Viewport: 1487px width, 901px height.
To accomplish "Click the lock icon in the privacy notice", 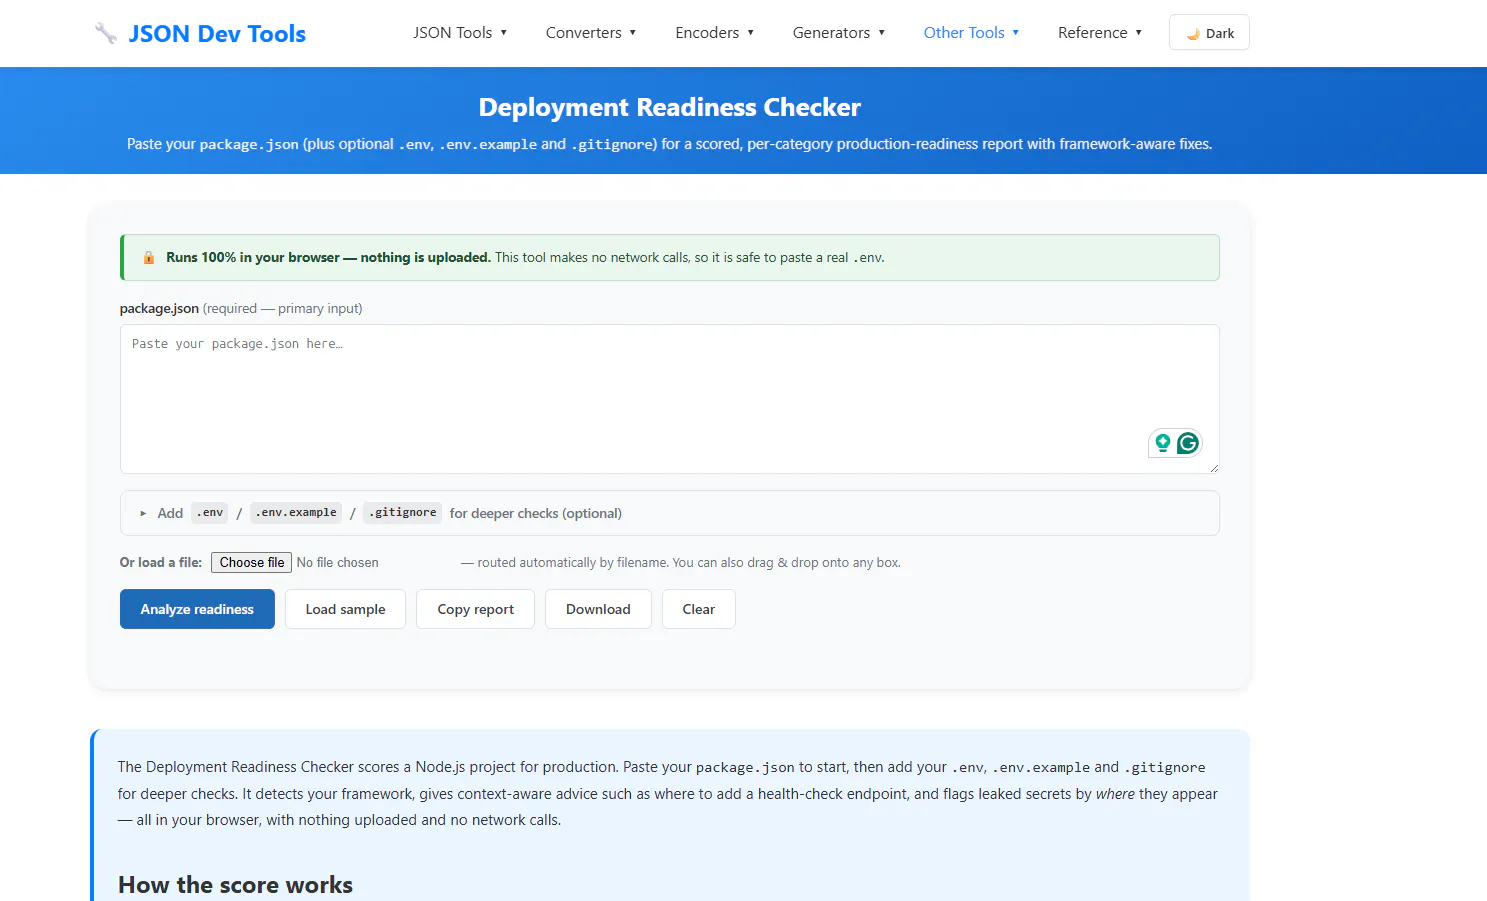I will [x=149, y=258].
